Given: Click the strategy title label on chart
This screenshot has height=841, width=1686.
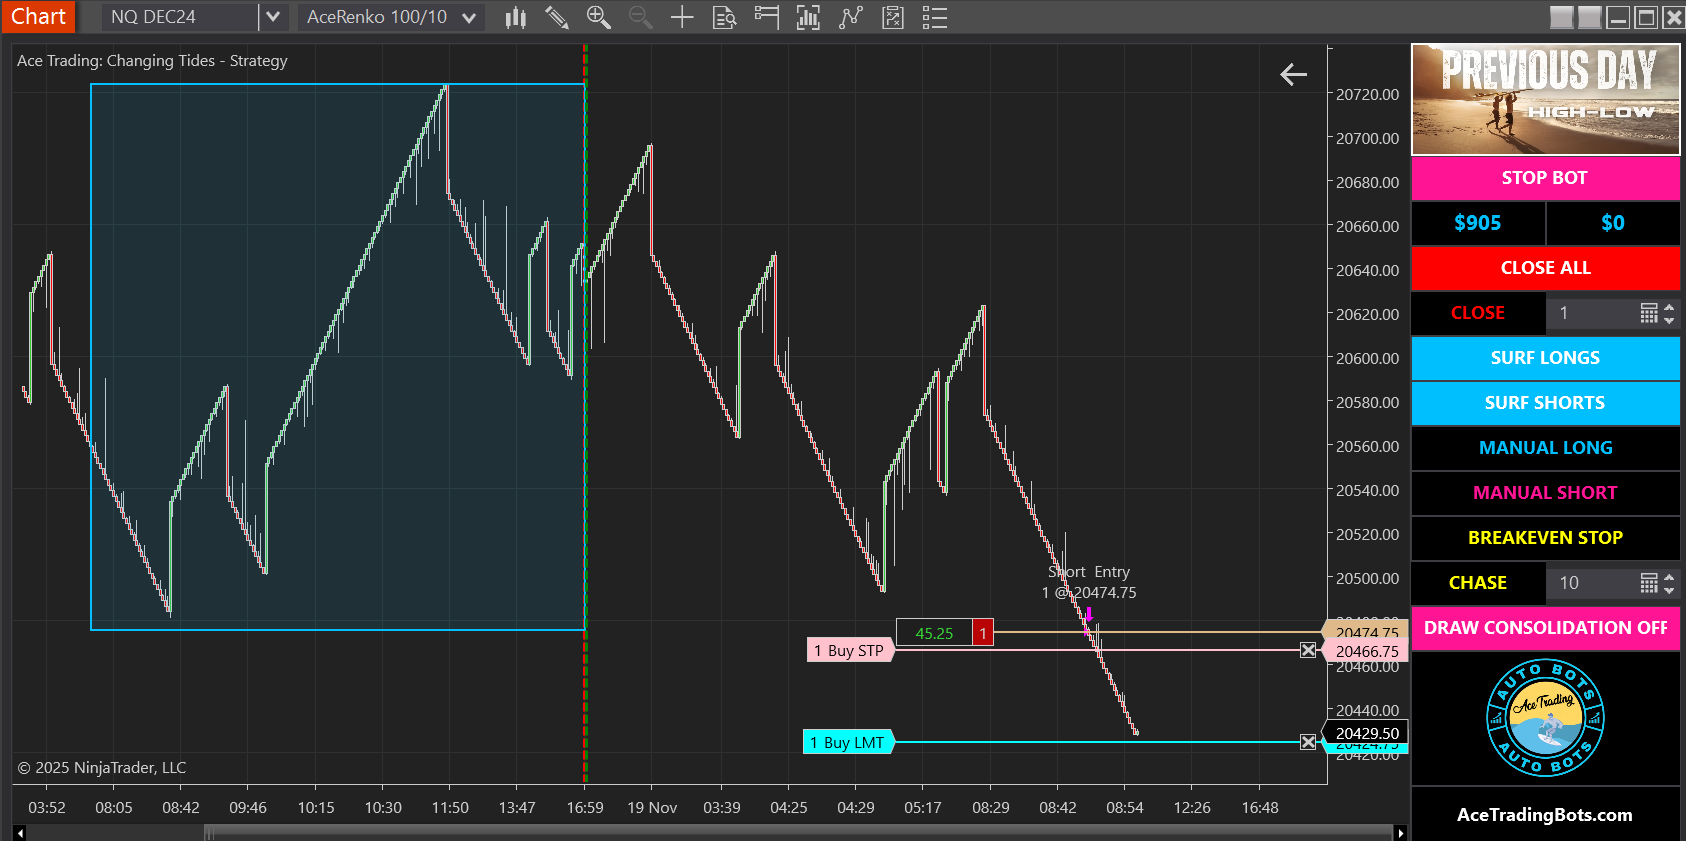Looking at the screenshot, I should tap(152, 61).
